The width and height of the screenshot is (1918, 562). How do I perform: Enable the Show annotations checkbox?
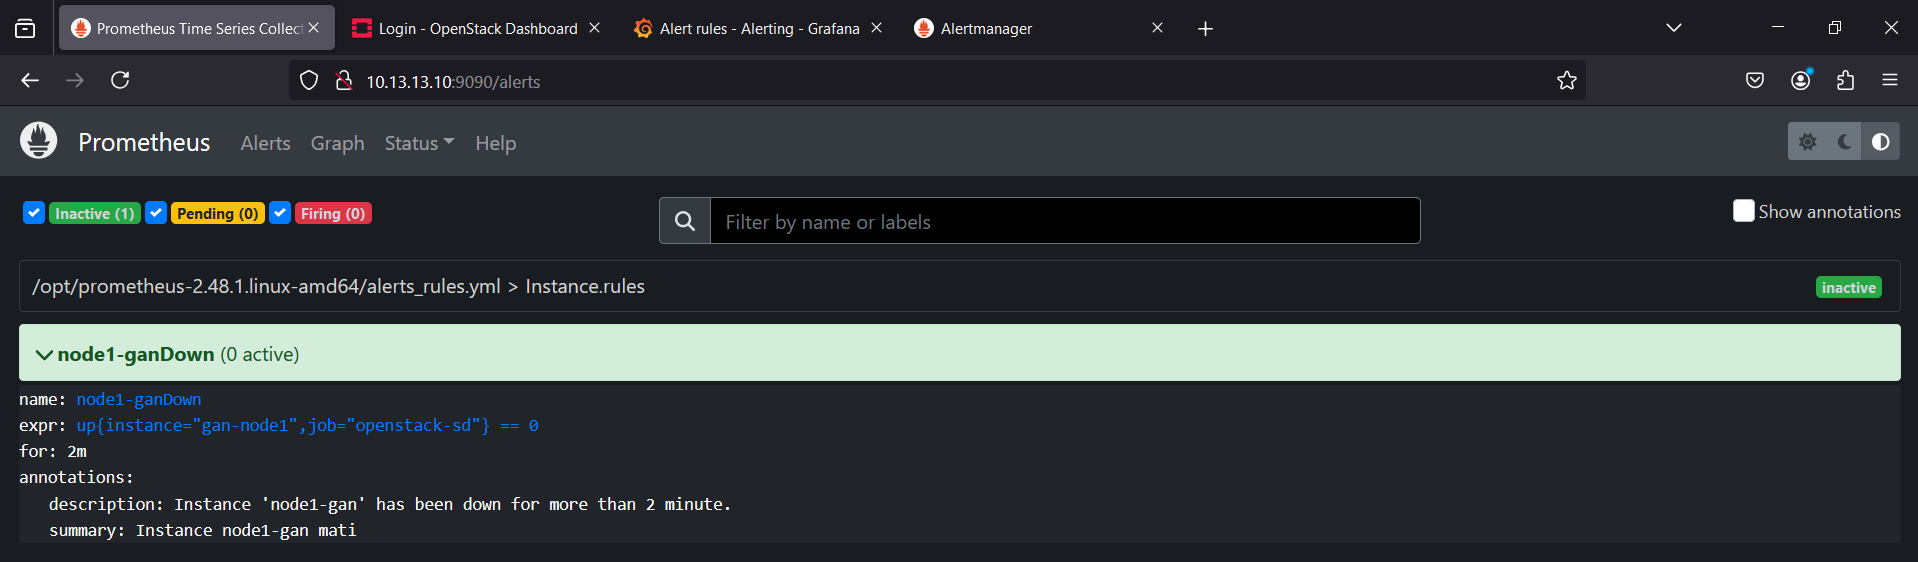point(1743,211)
